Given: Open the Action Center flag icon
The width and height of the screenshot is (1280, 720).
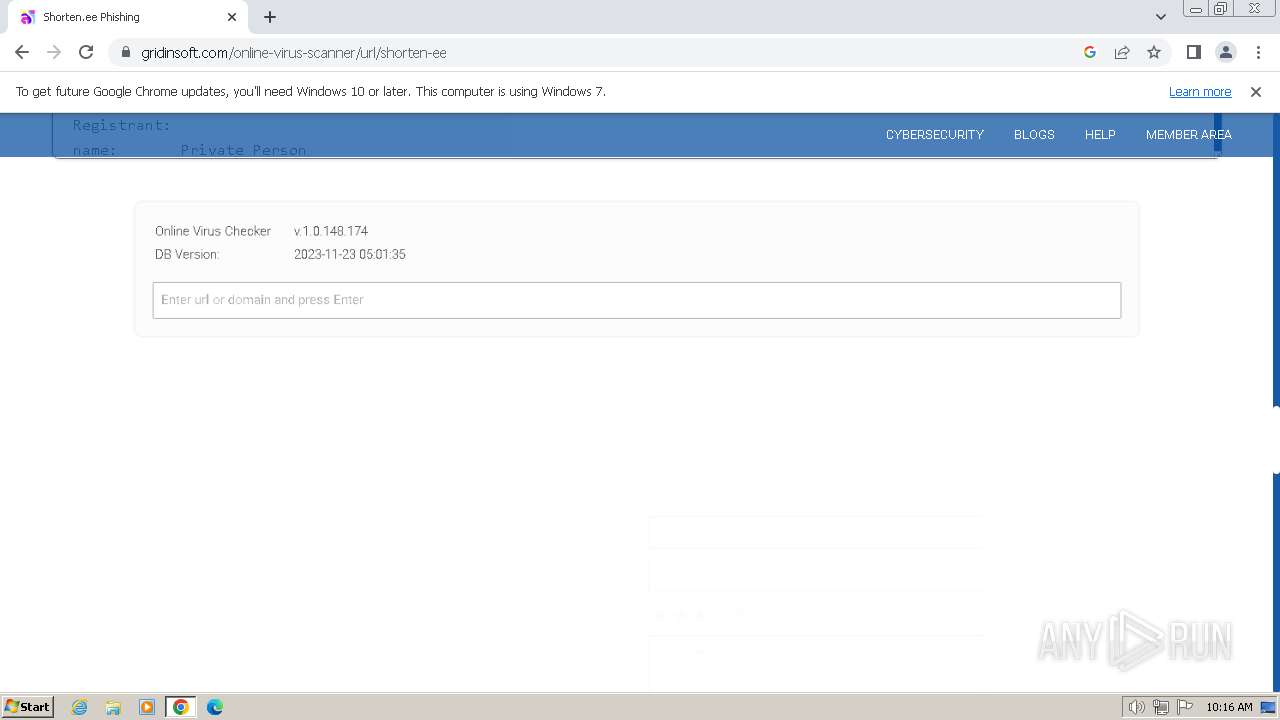Looking at the screenshot, I should pos(1185,707).
